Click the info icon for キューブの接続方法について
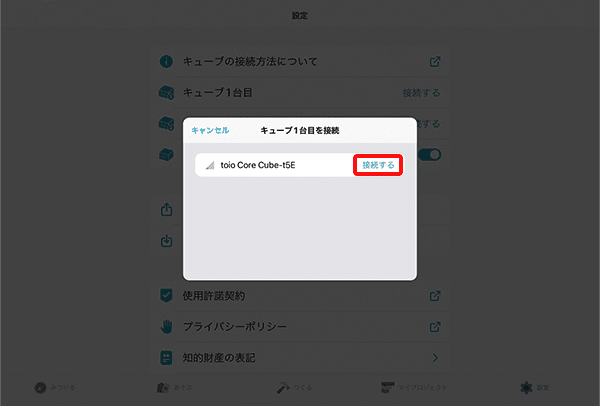The width and height of the screenshot is (600, 406). click(x=166, y=61)
